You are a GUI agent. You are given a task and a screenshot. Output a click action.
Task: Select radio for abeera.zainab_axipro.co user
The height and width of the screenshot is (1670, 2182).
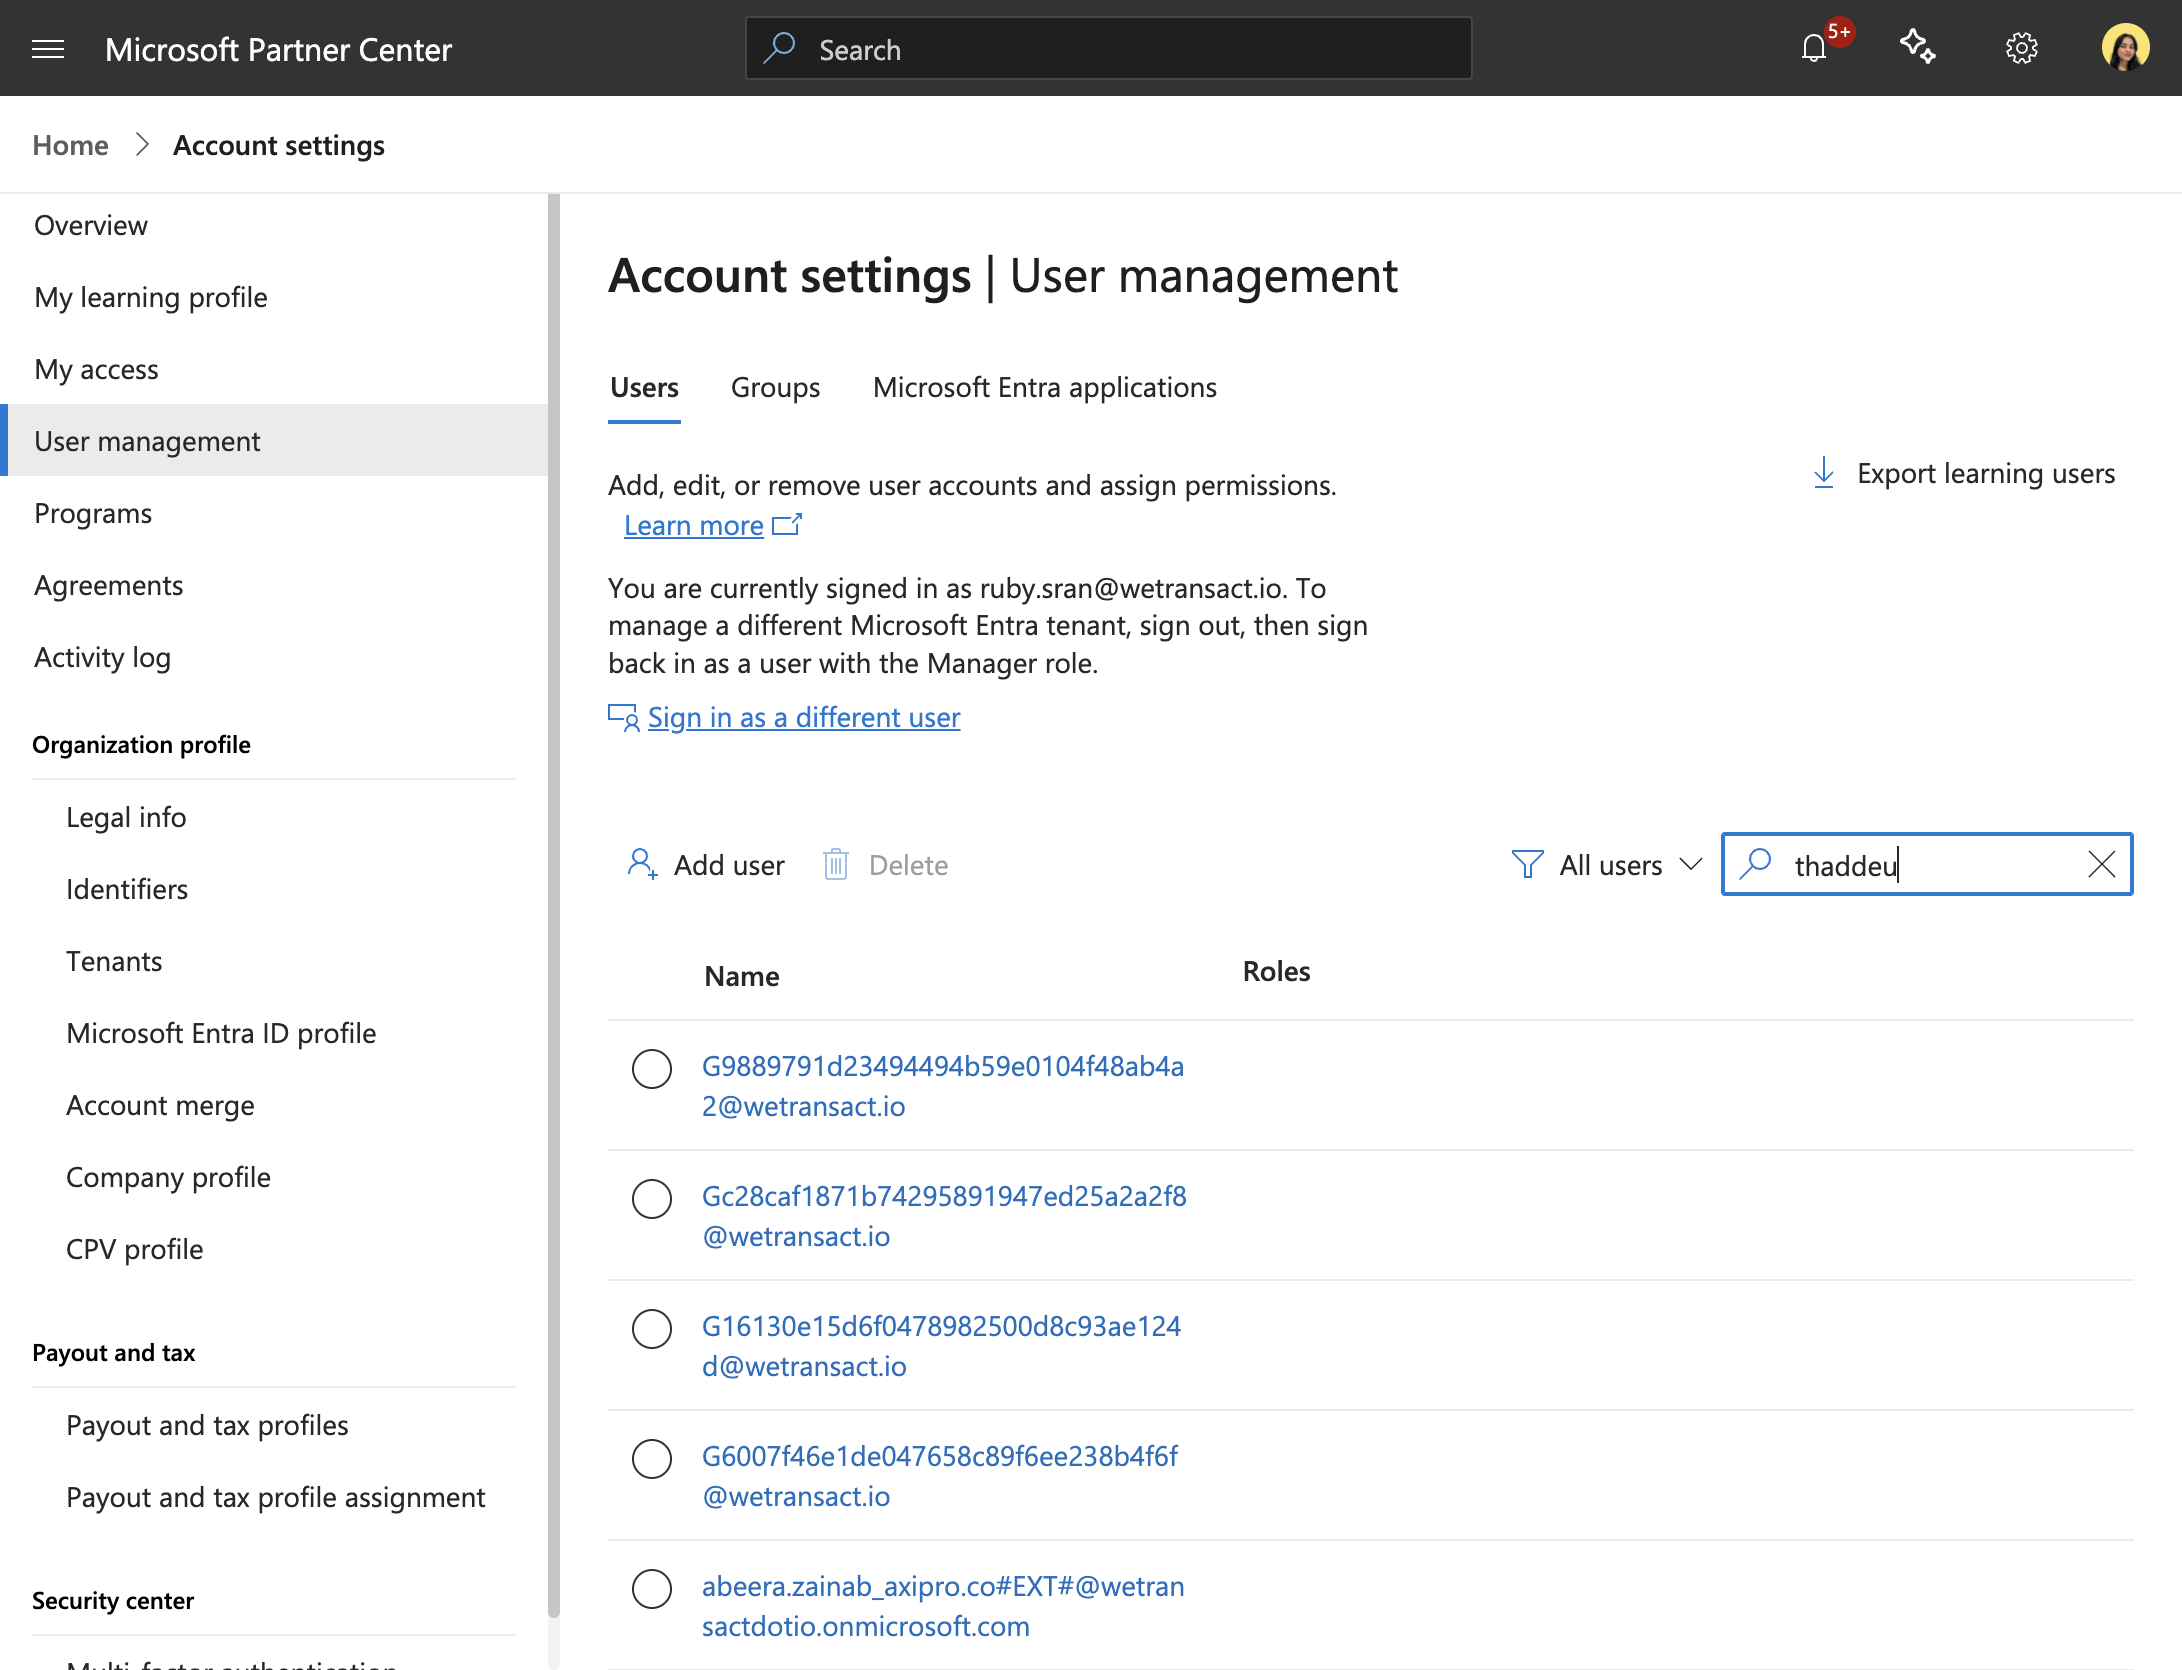(652, 1589)
